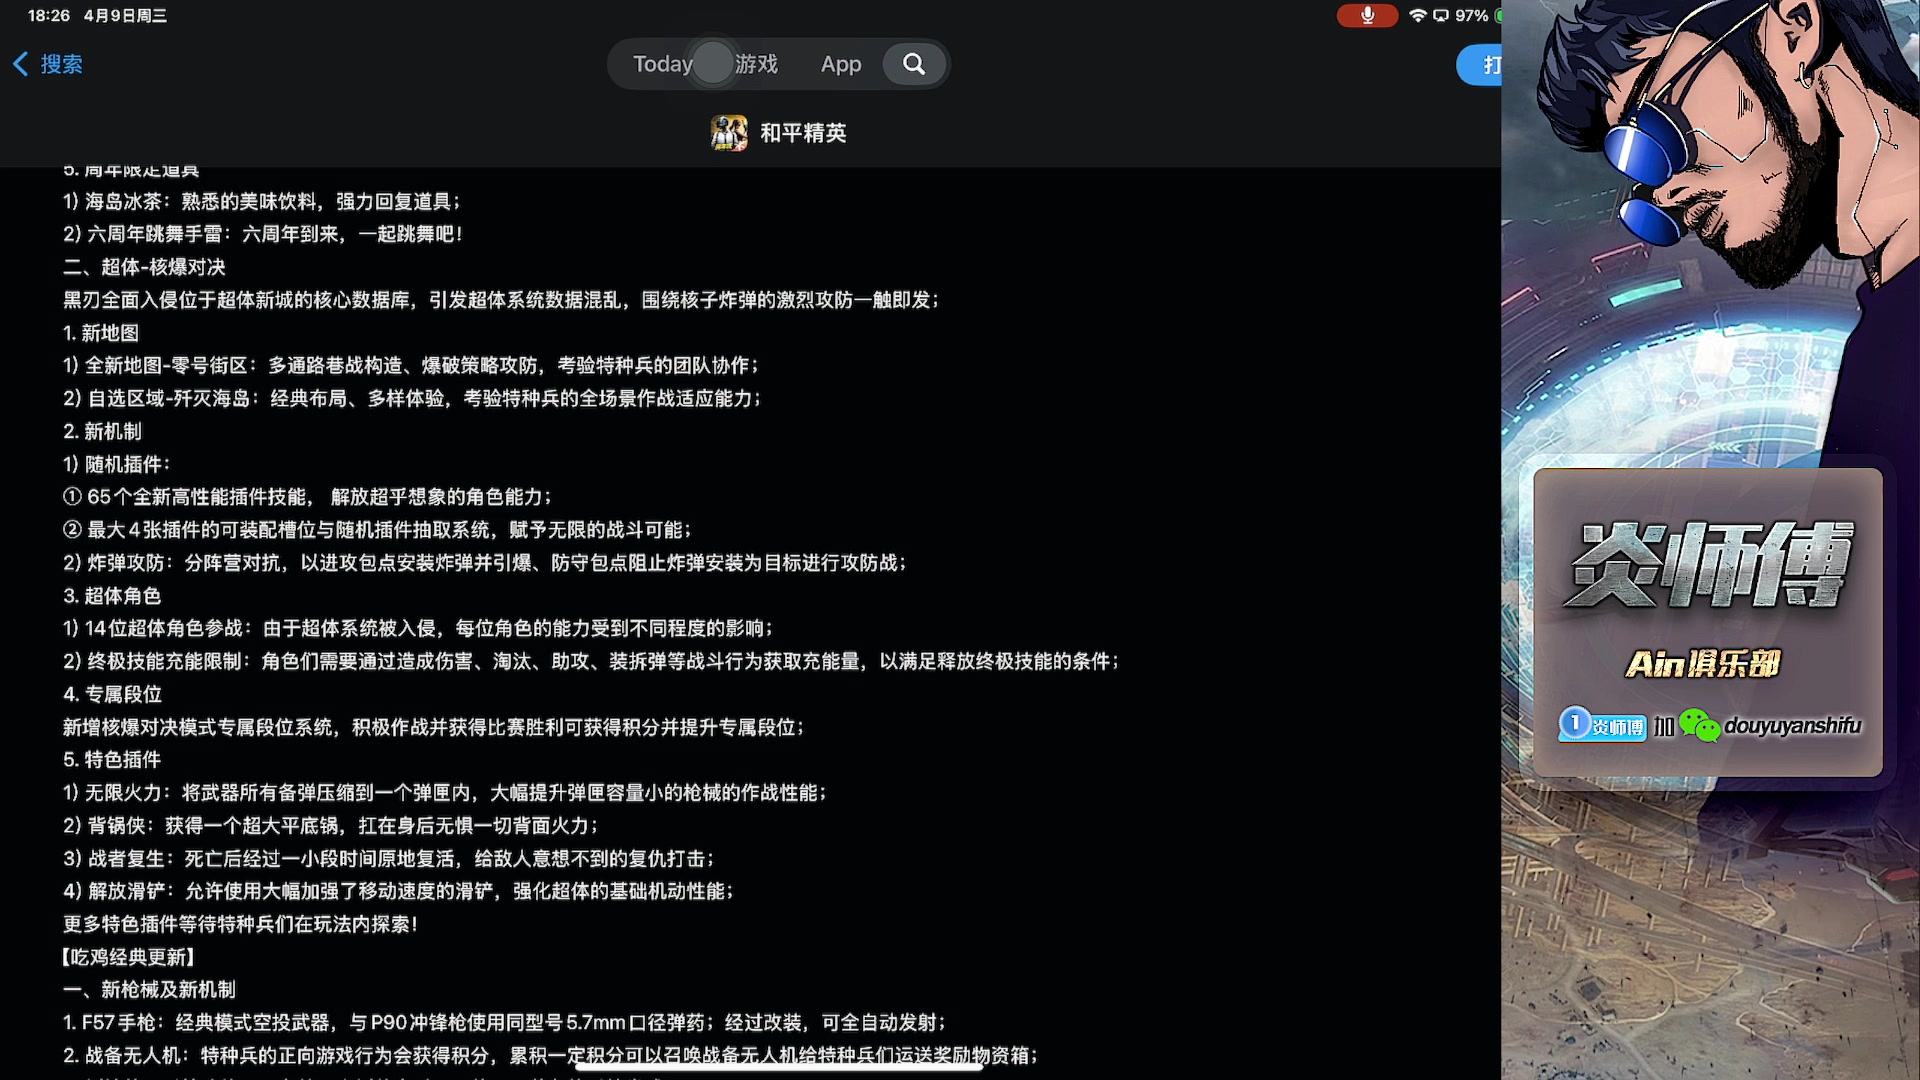This screenshot has height=1080, width=1920.
Task: Tap the floating AssistiveTouch circle
Action: click(712, 63)
